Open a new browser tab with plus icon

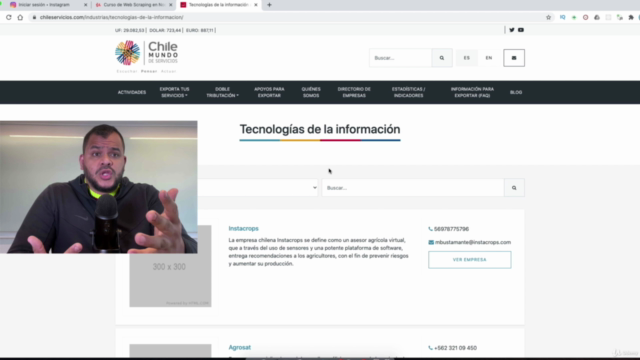pyautogui.click(x=269, y=5)
